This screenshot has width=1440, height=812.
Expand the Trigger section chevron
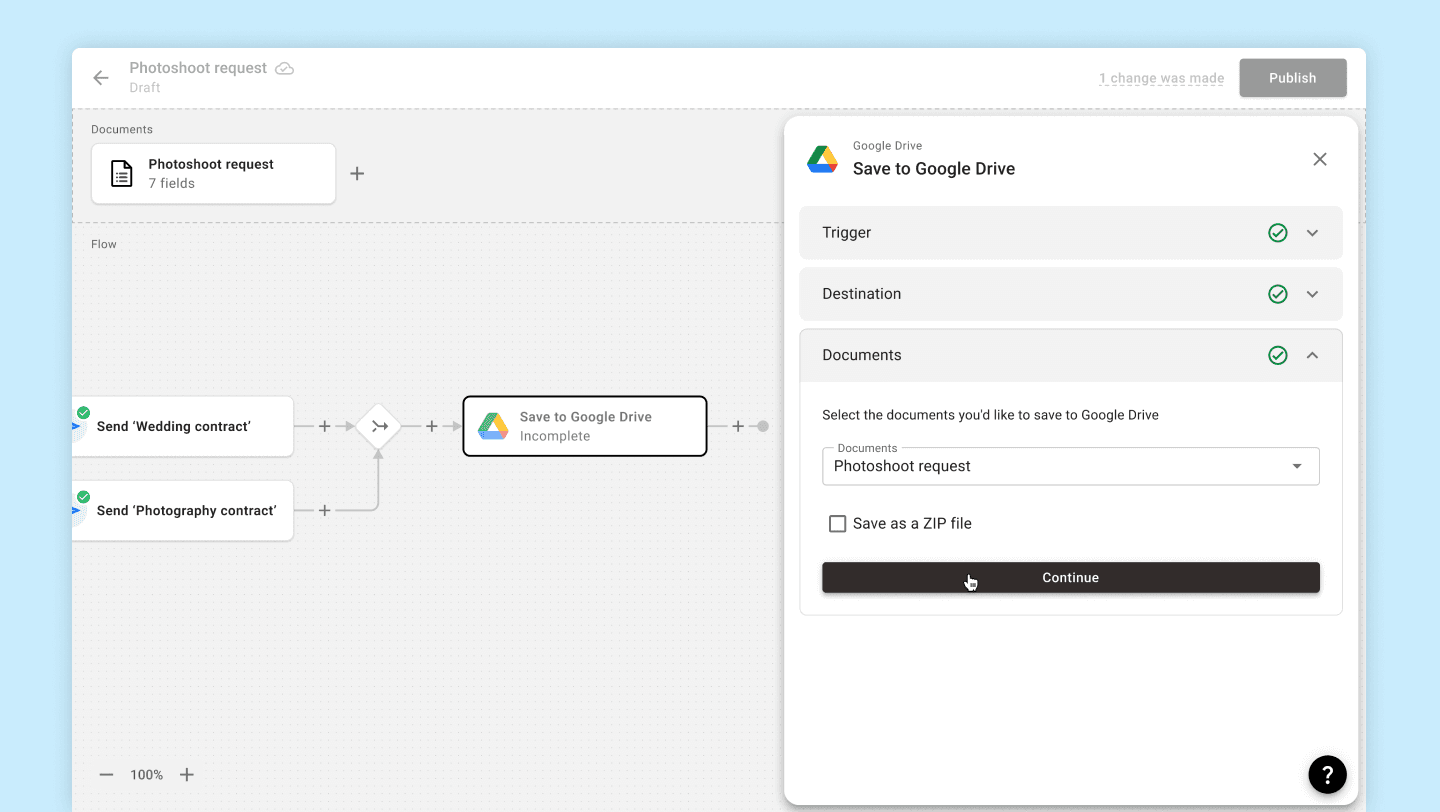(x=1313, y=233)
